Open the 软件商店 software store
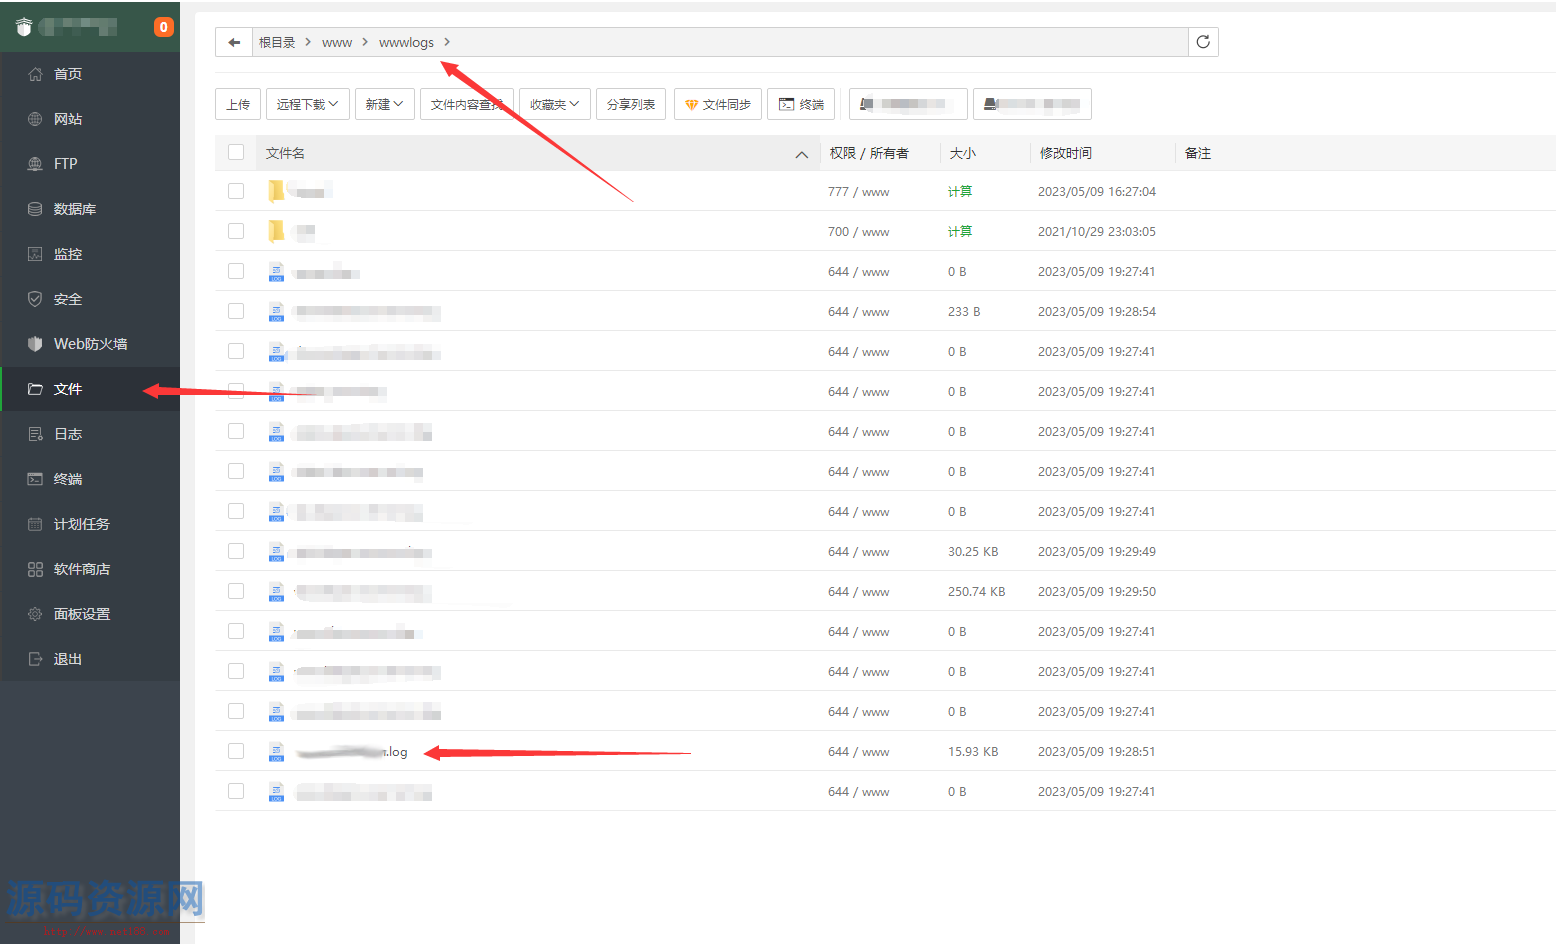The width and height of the screenshot is (1556, 944). 81,569
